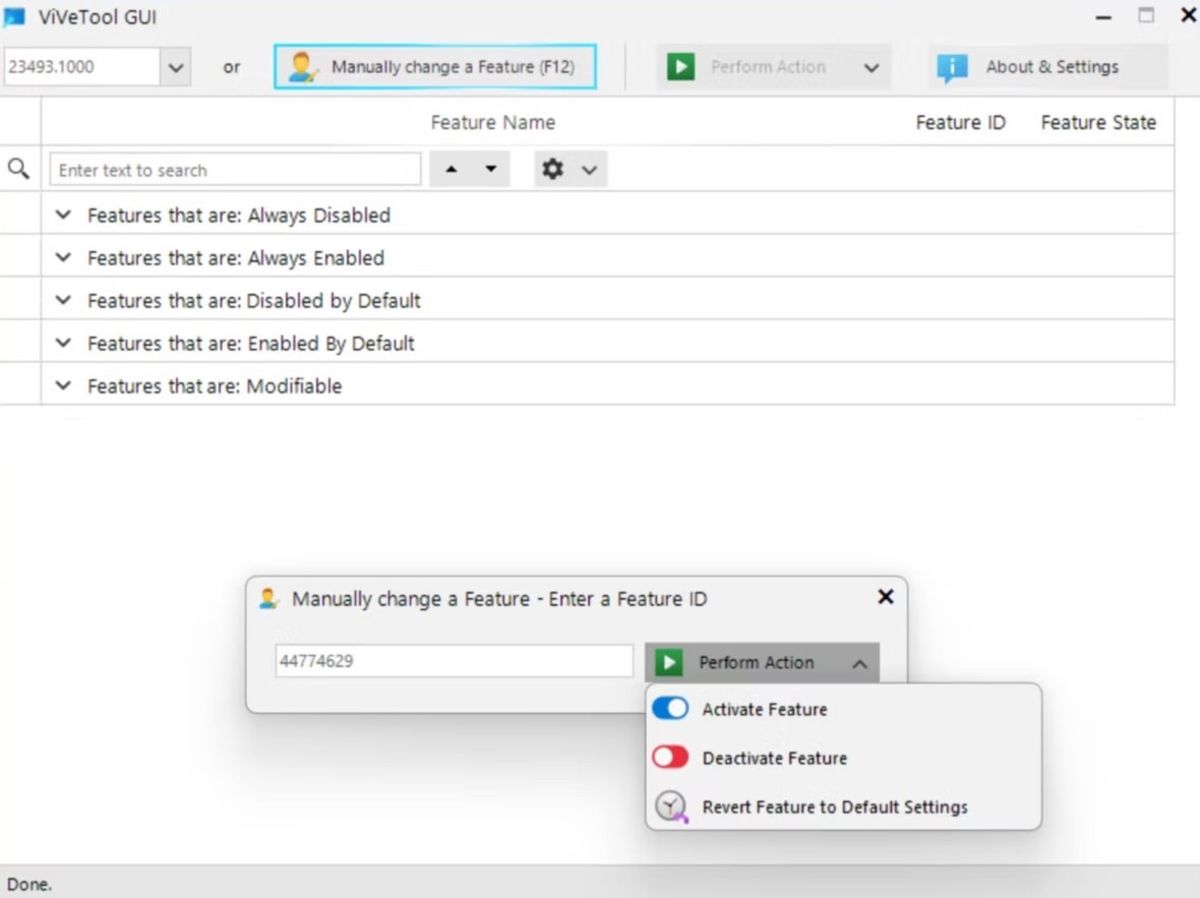Open About & Settings

pos(1048,67)
